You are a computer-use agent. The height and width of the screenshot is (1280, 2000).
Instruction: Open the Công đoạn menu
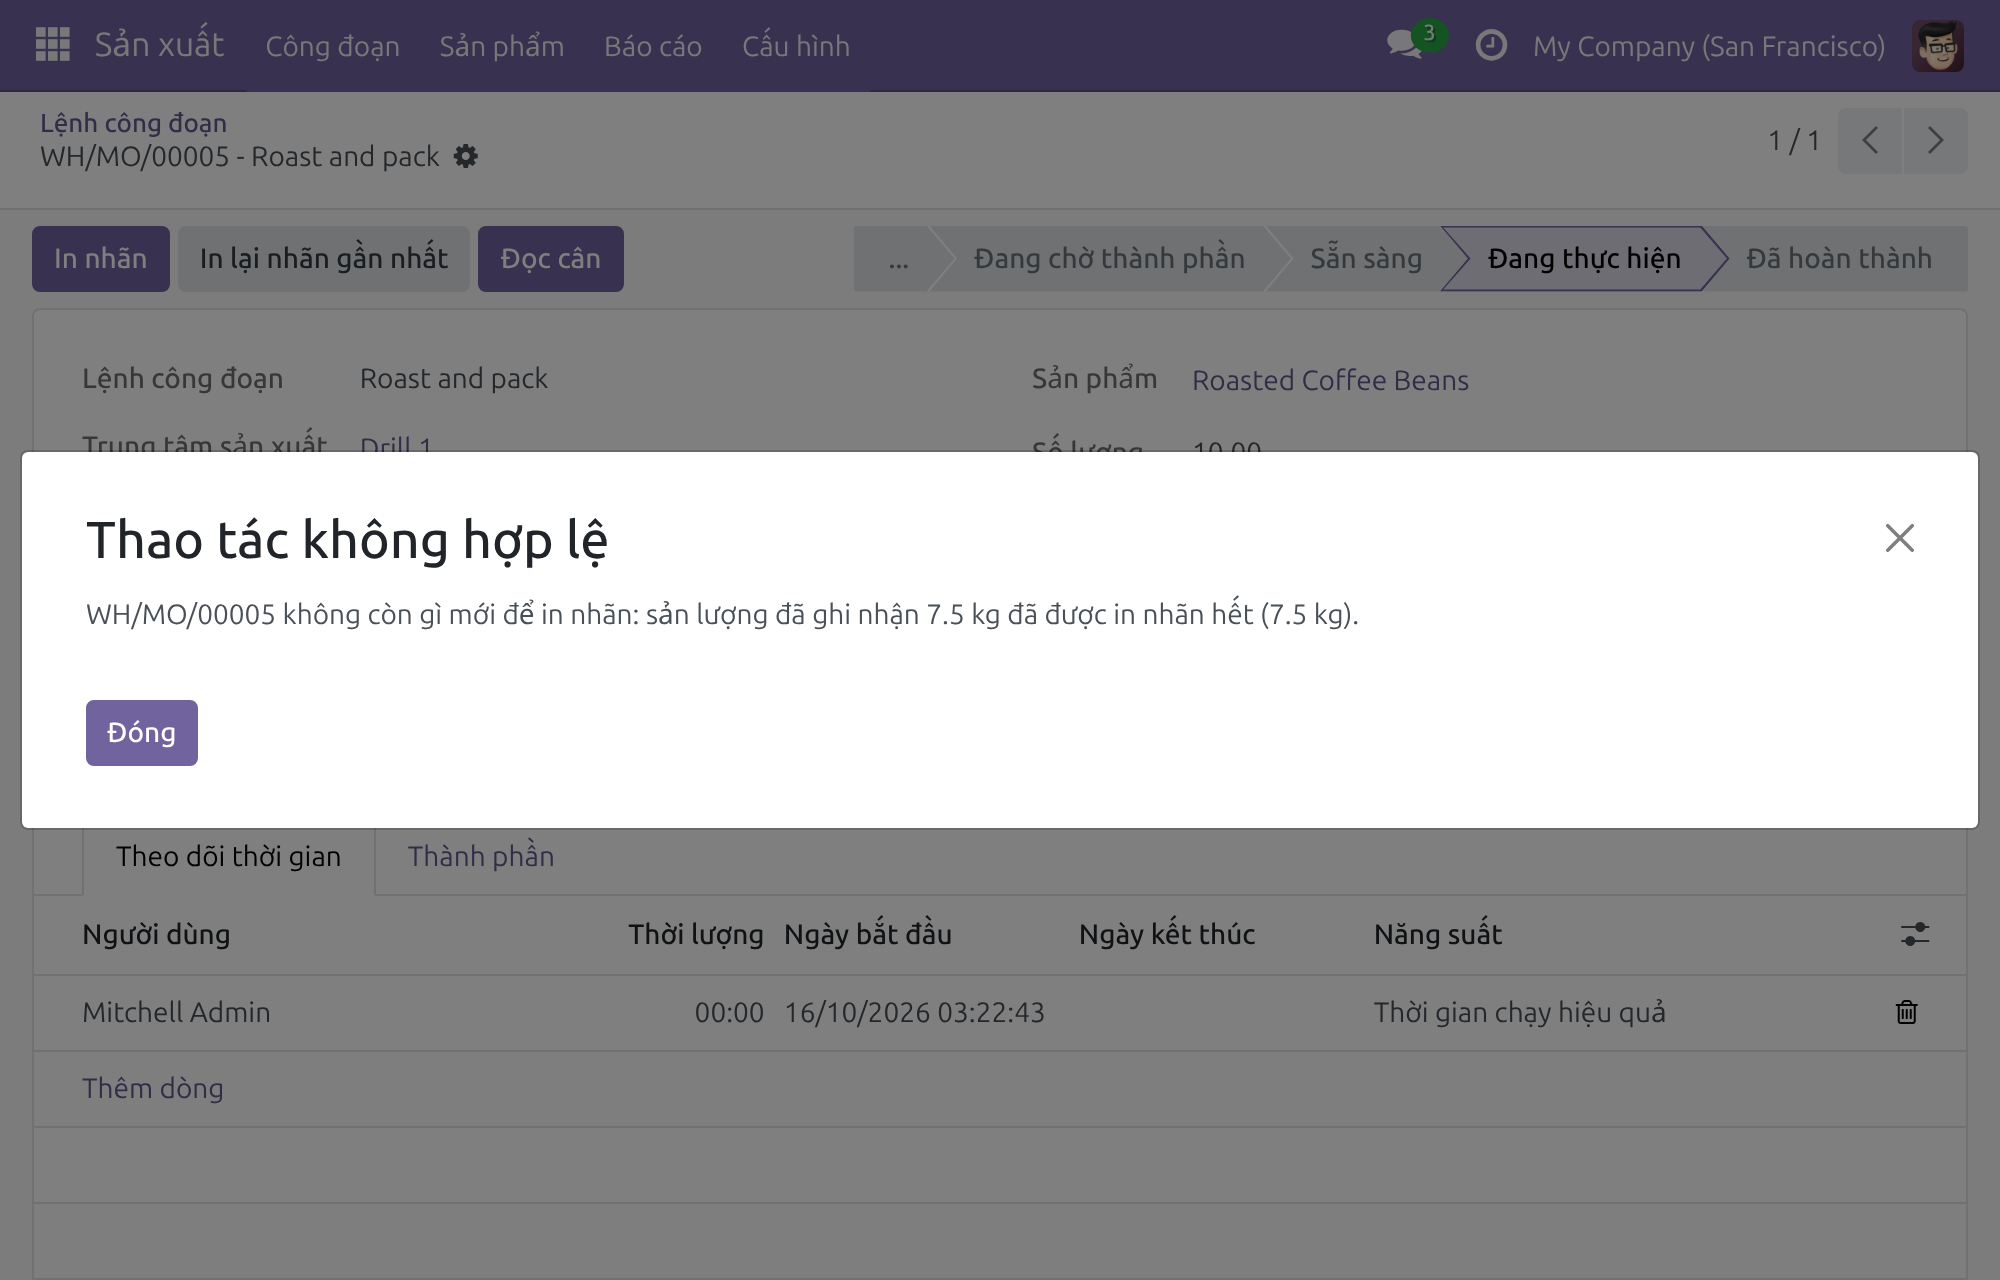coord(332,46)
